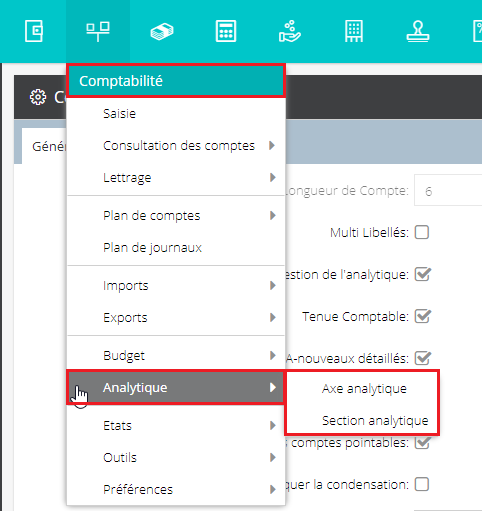Screen dimensions: 482x511
Task: Expand Consultation des comptes submenu arrow
Action: pos(272,145)
